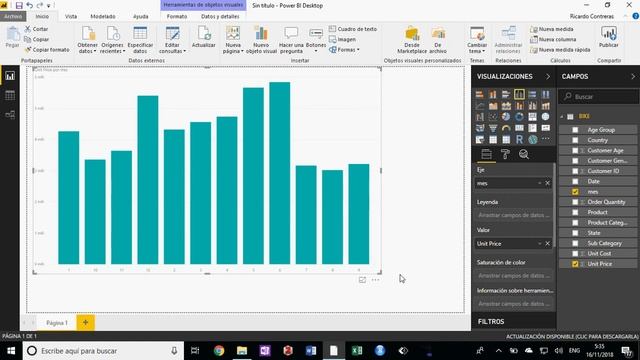The width and height of the screenshot is (640, 360).
Task: Check the Customer Age field
Action: 575,151
